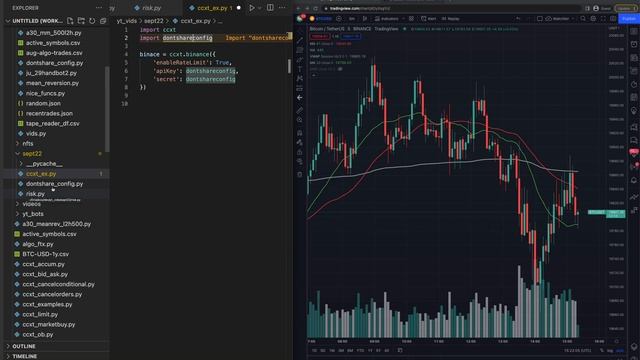Screen dimensions: 640x360
Task: Open the TradingView Indicators menu
Action: pyautogui.click(x=387, y=19)
